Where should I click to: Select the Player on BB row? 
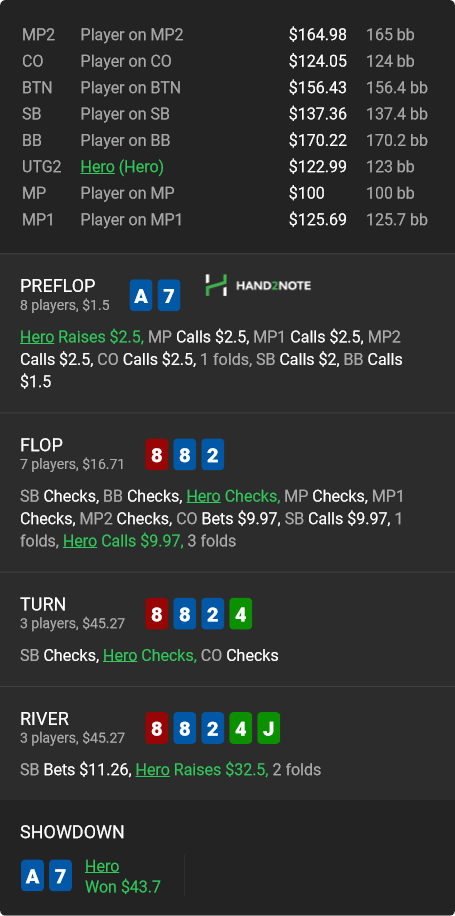227,140
